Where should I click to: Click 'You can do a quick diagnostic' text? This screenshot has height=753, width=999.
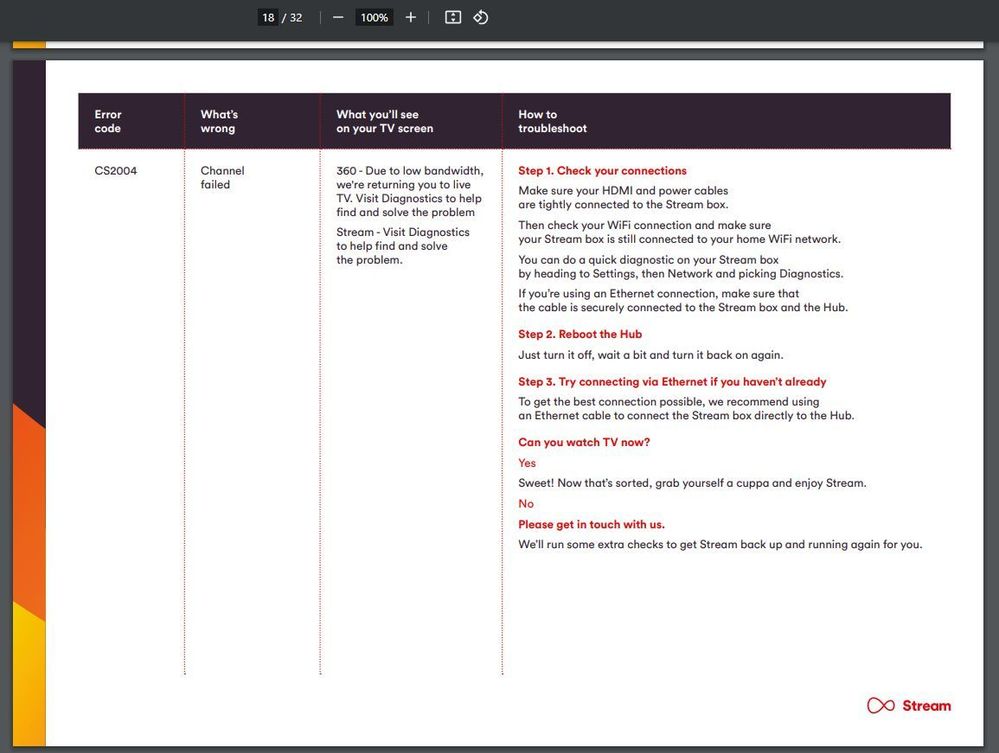pos(680,266)
